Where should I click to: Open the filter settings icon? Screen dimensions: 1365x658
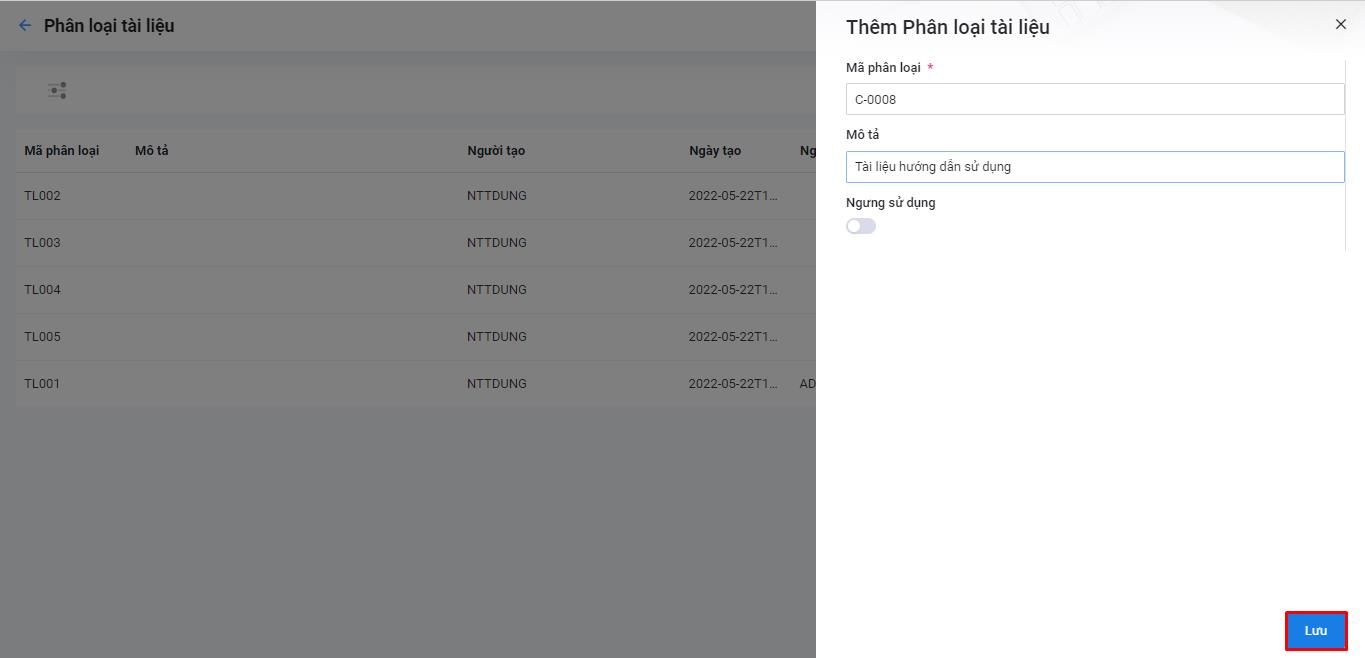coord(57,91)
